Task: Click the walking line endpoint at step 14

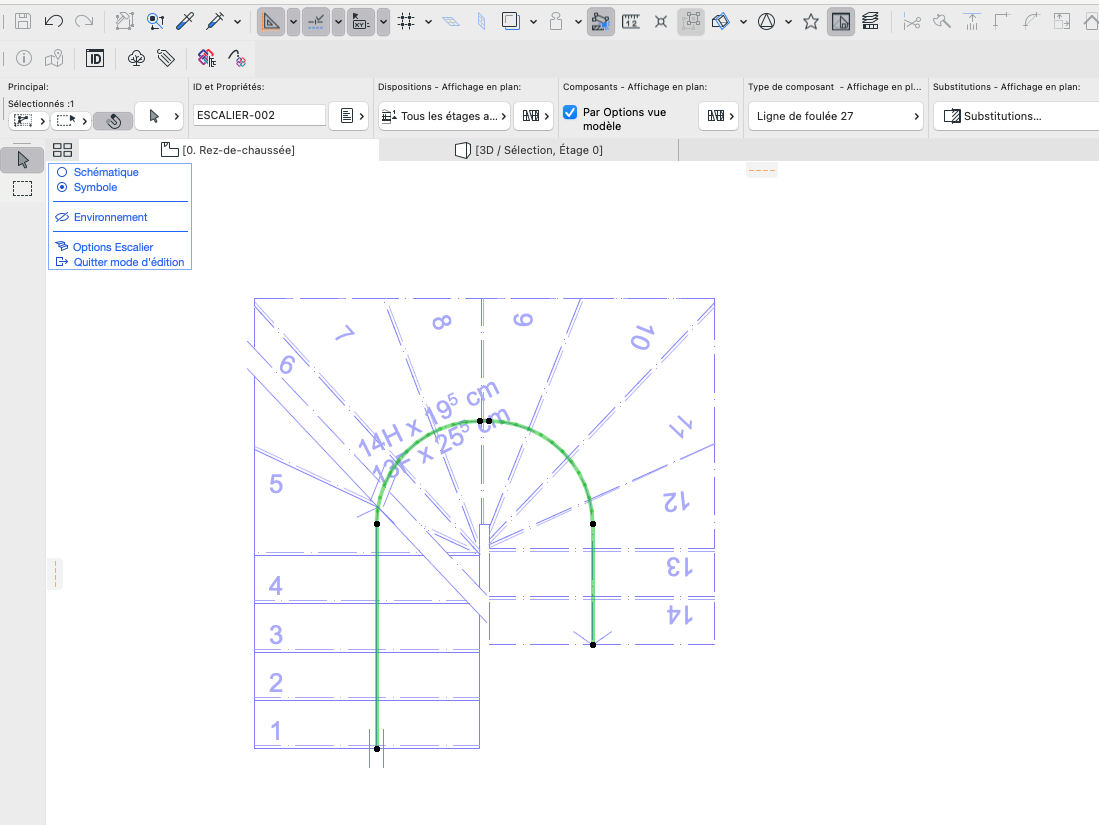Action: pos(593,645)
